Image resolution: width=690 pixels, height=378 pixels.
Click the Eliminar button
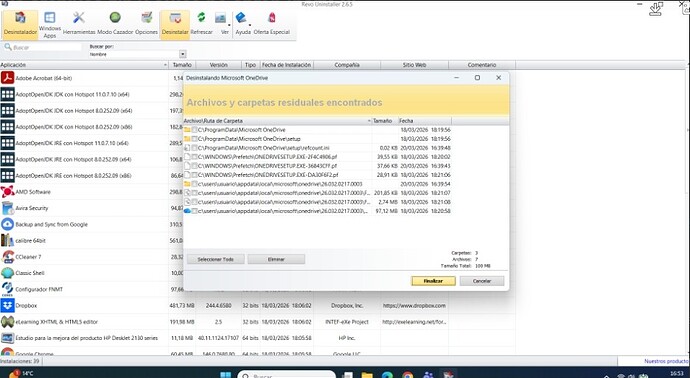[276, 259]
